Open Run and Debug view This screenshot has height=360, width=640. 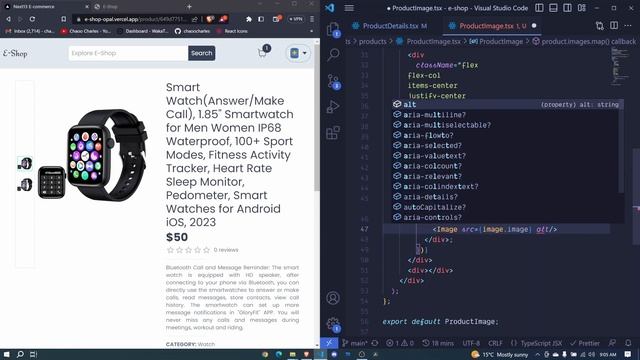(333, 107)
